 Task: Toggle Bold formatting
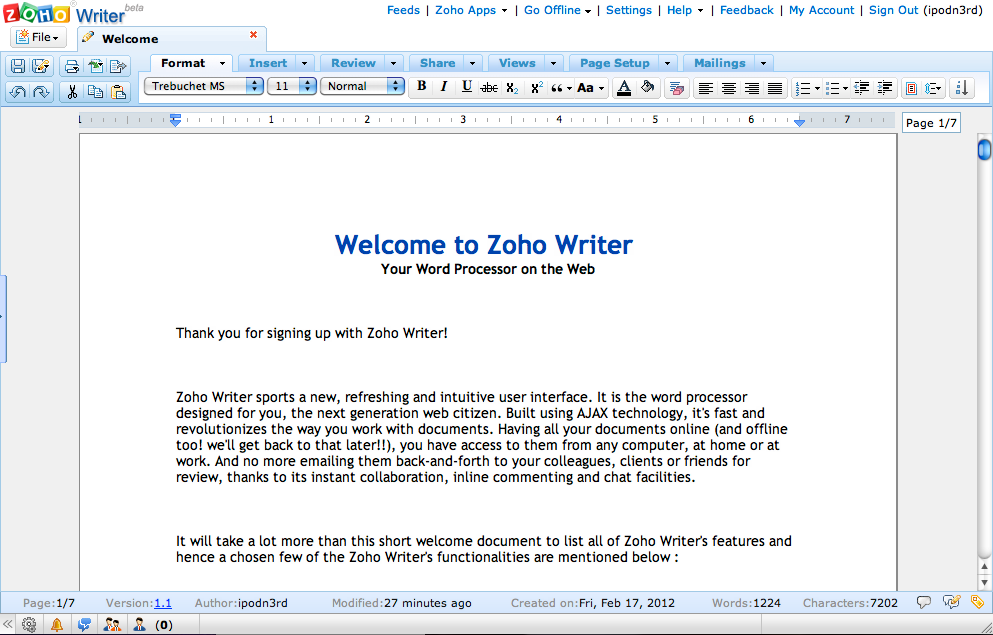click(x=421, y=87)
